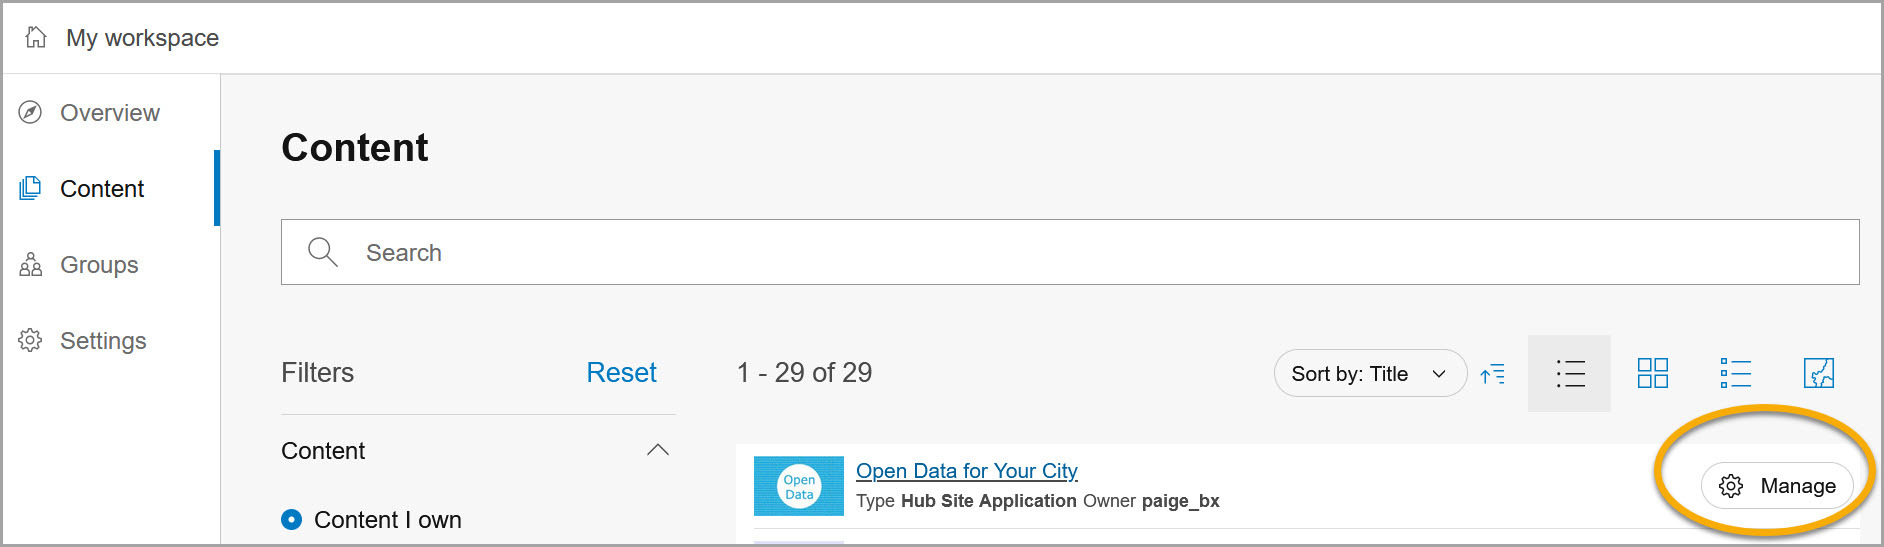Screen dimensions: 1884x547
Task: Open the Sort by Title dropdown
Action: click(x=1369, y=374)
